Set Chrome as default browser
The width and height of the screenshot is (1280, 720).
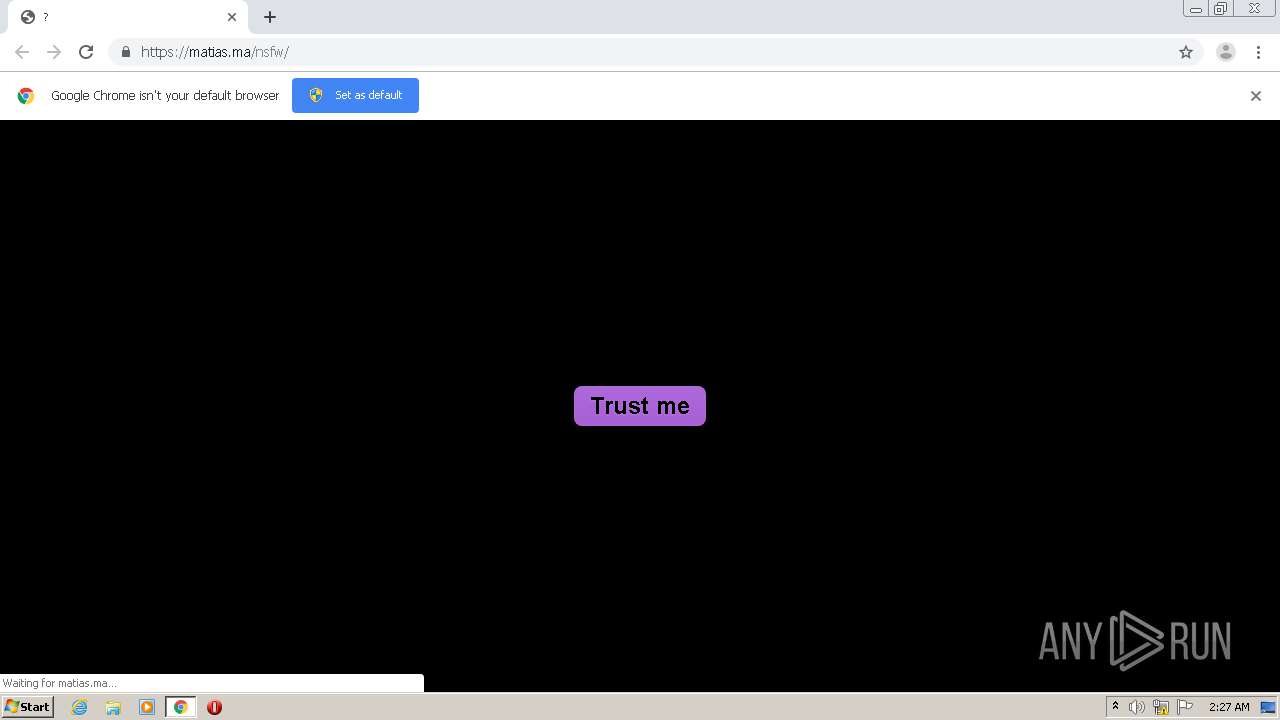355,95
